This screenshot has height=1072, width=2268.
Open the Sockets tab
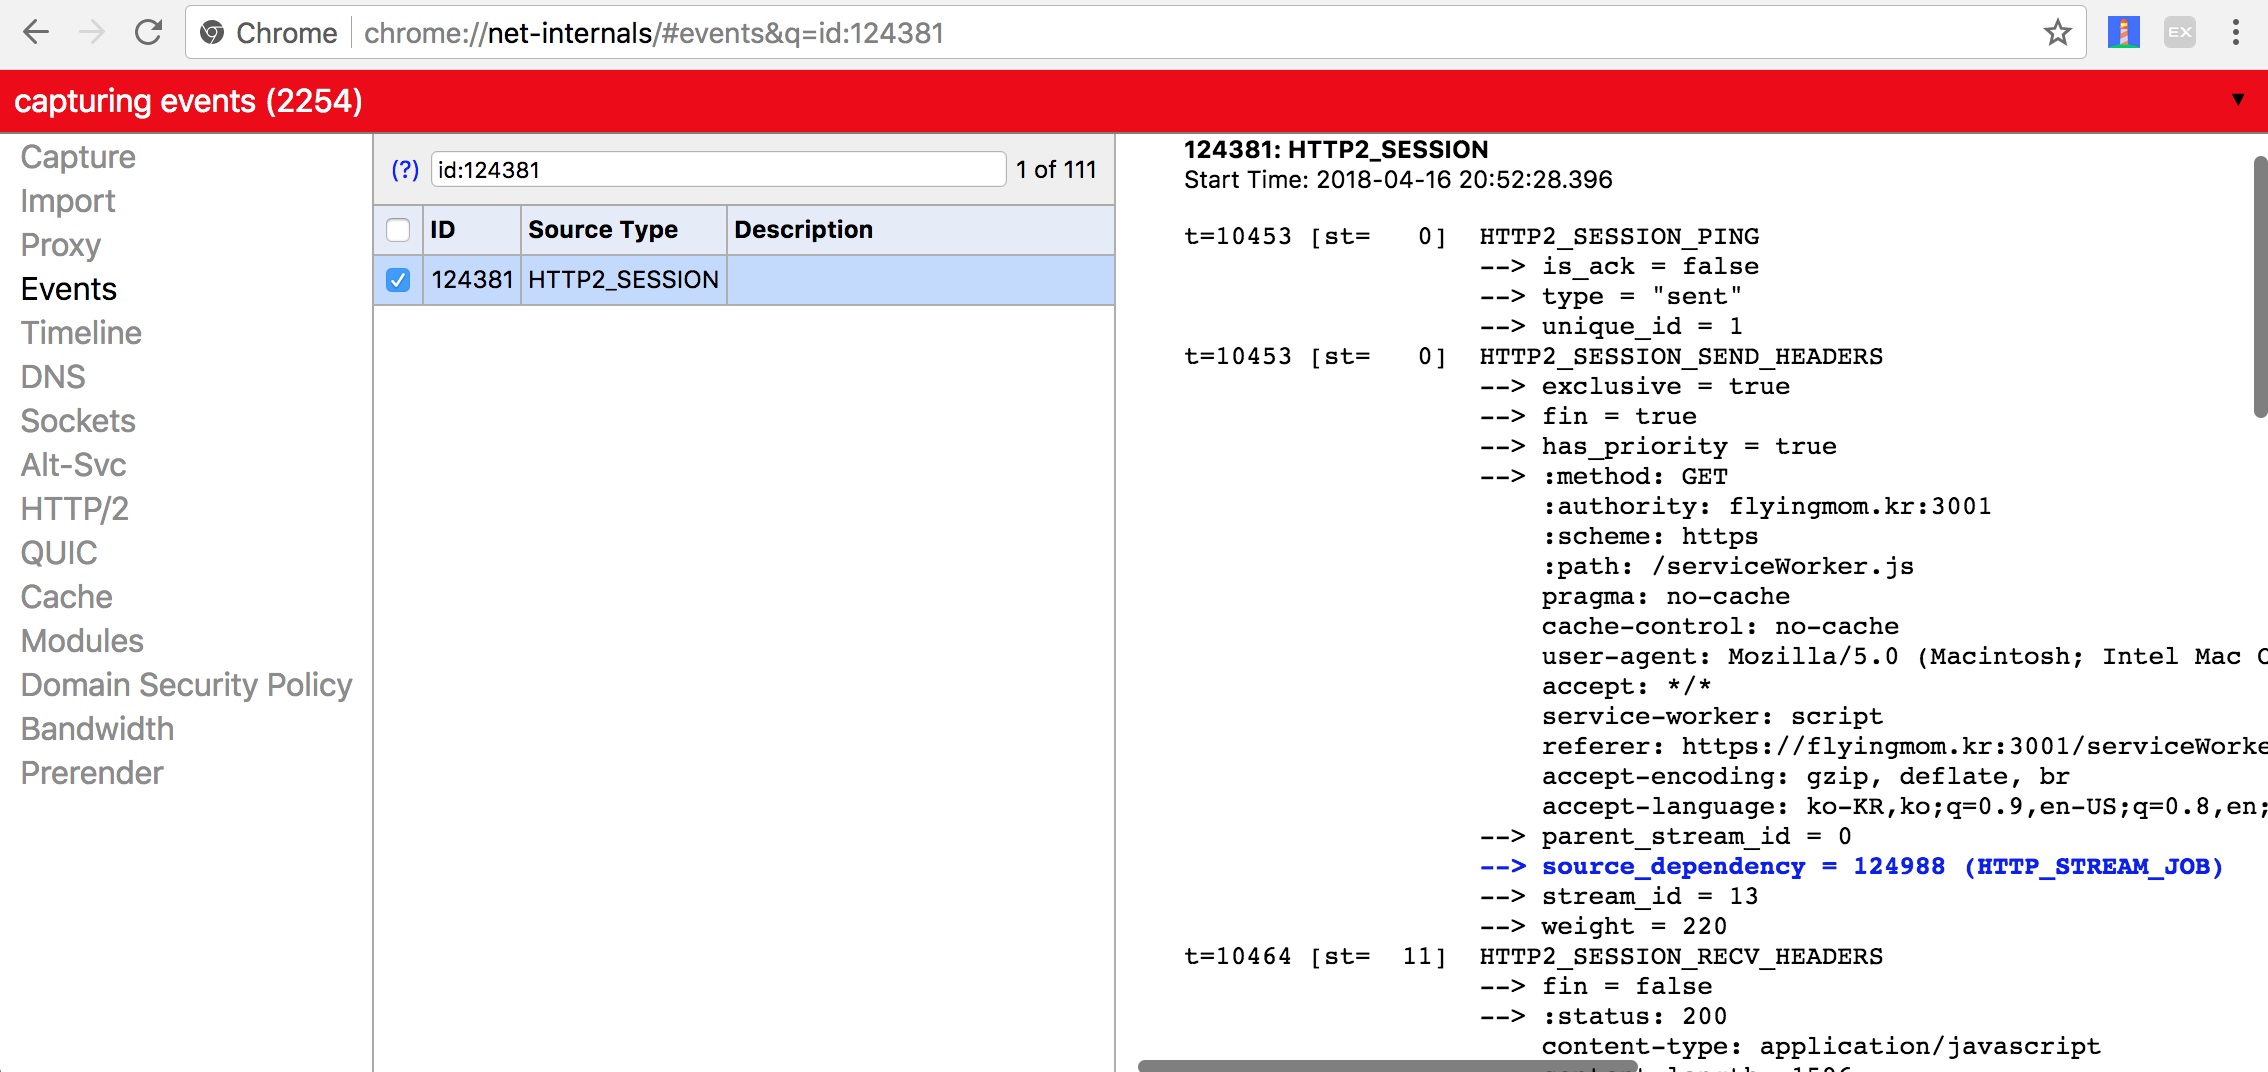[x=78, y=421]
